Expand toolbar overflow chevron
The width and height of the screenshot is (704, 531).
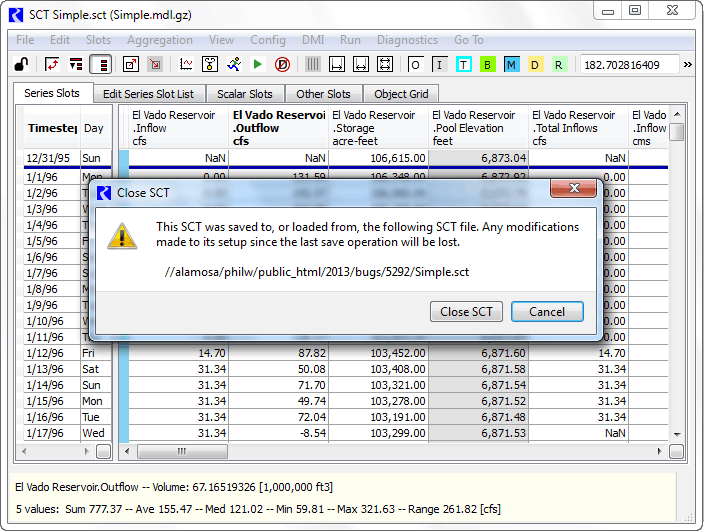(x=687, y=65)
